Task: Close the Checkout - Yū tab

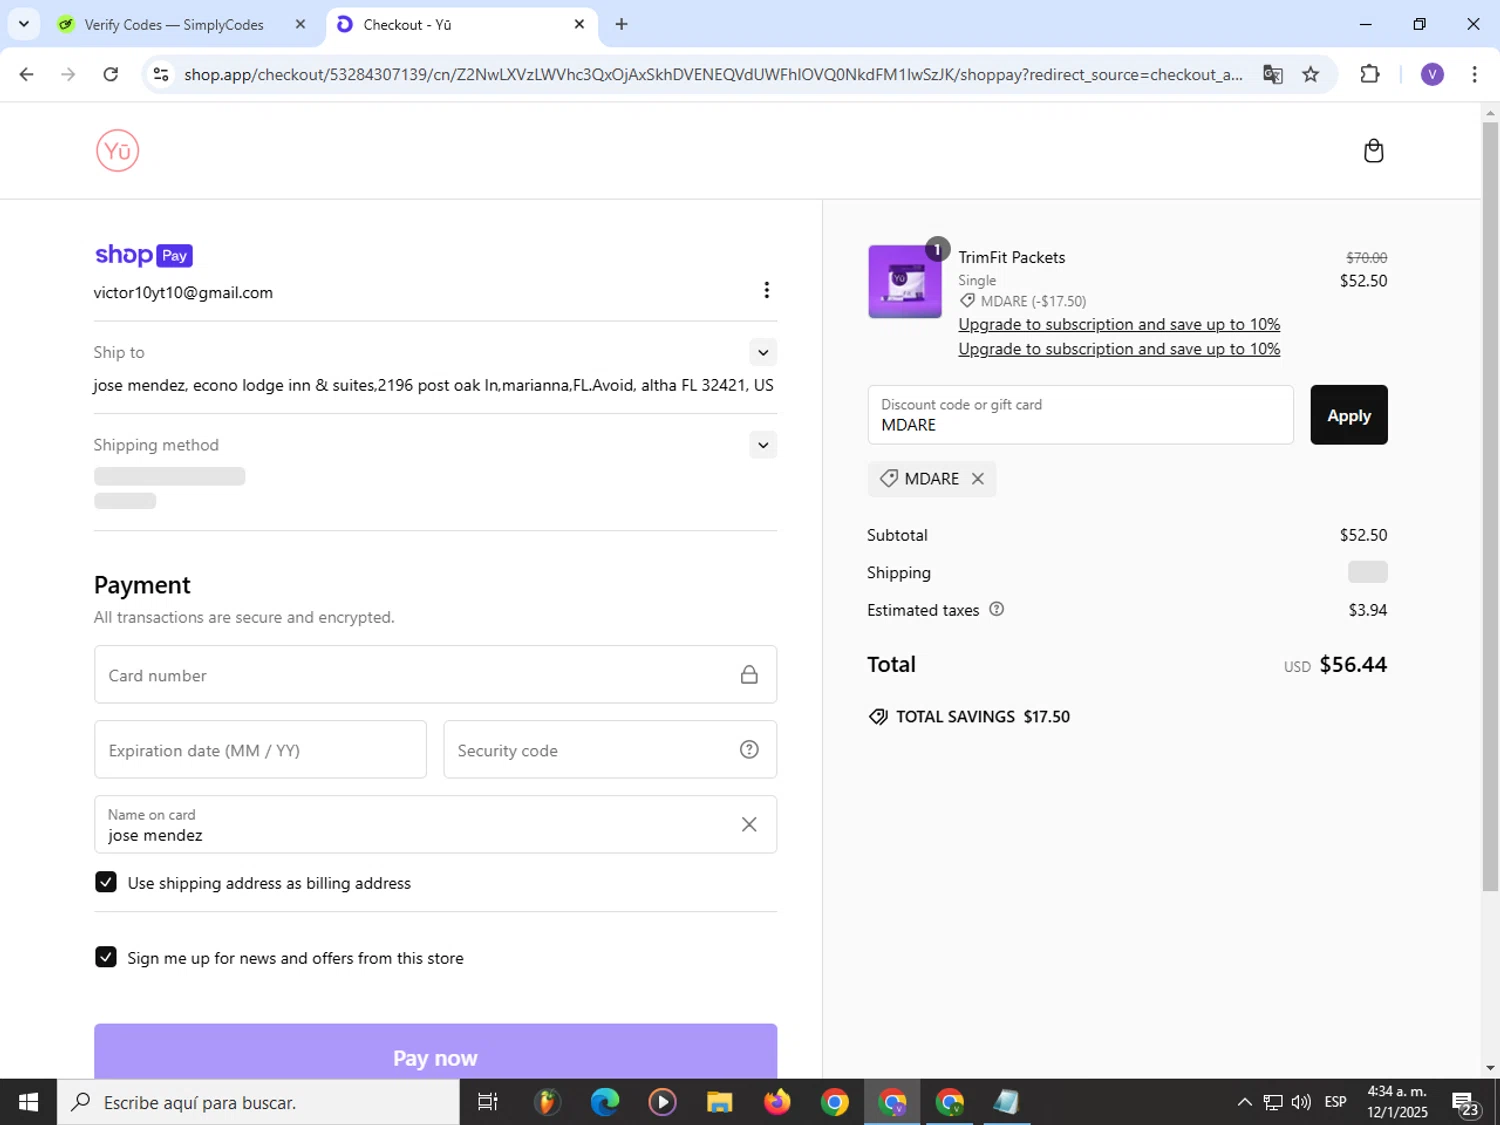Action: [x=579, y=24]
